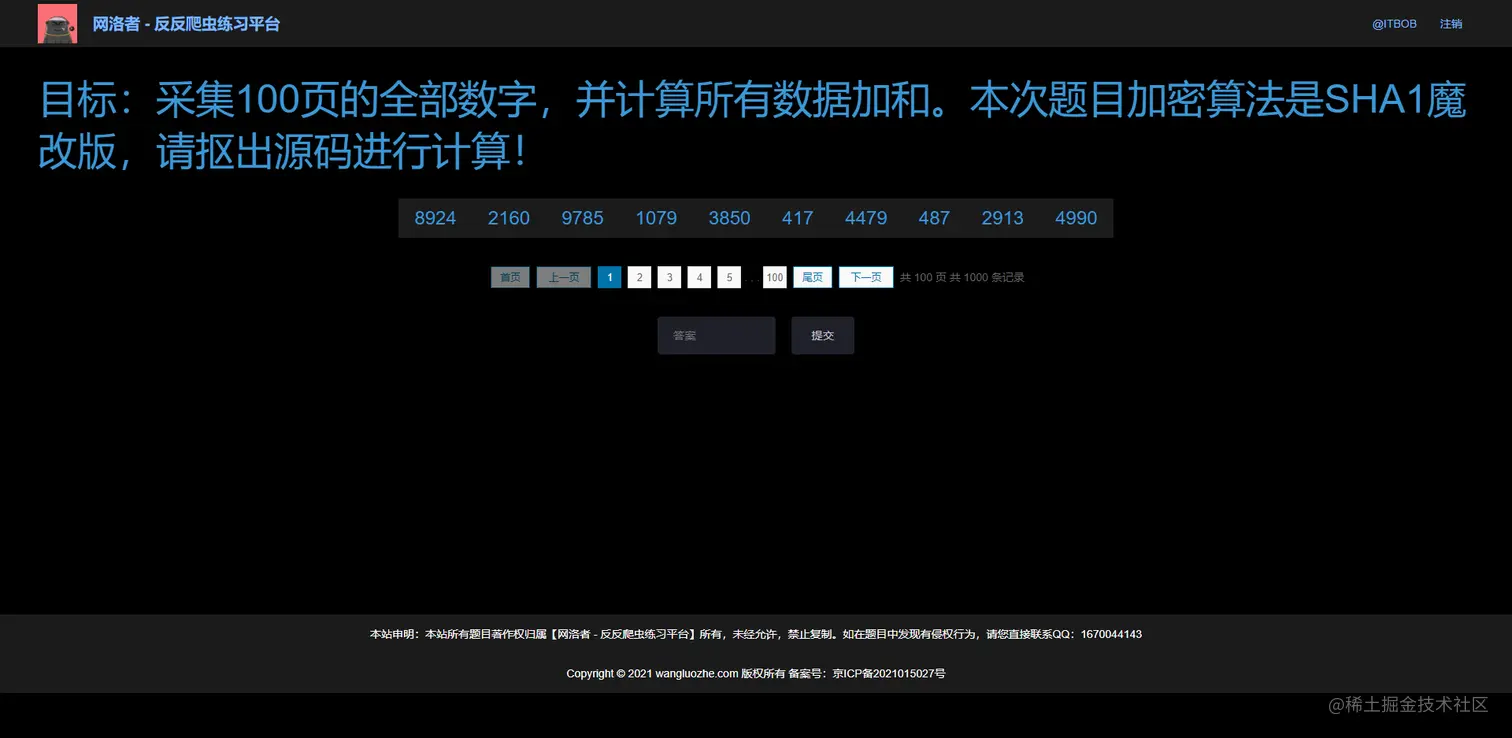Screen dimensions: 1512x738
Task: Click the Copyright © 2021 wangluozhe.com footer line
Action: click(756, 673)
